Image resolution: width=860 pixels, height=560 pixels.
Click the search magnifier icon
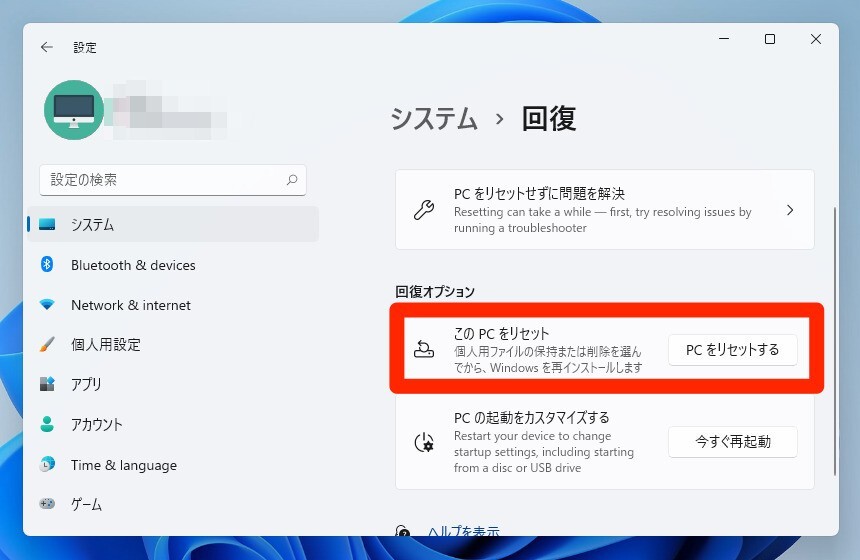(292, 179)
